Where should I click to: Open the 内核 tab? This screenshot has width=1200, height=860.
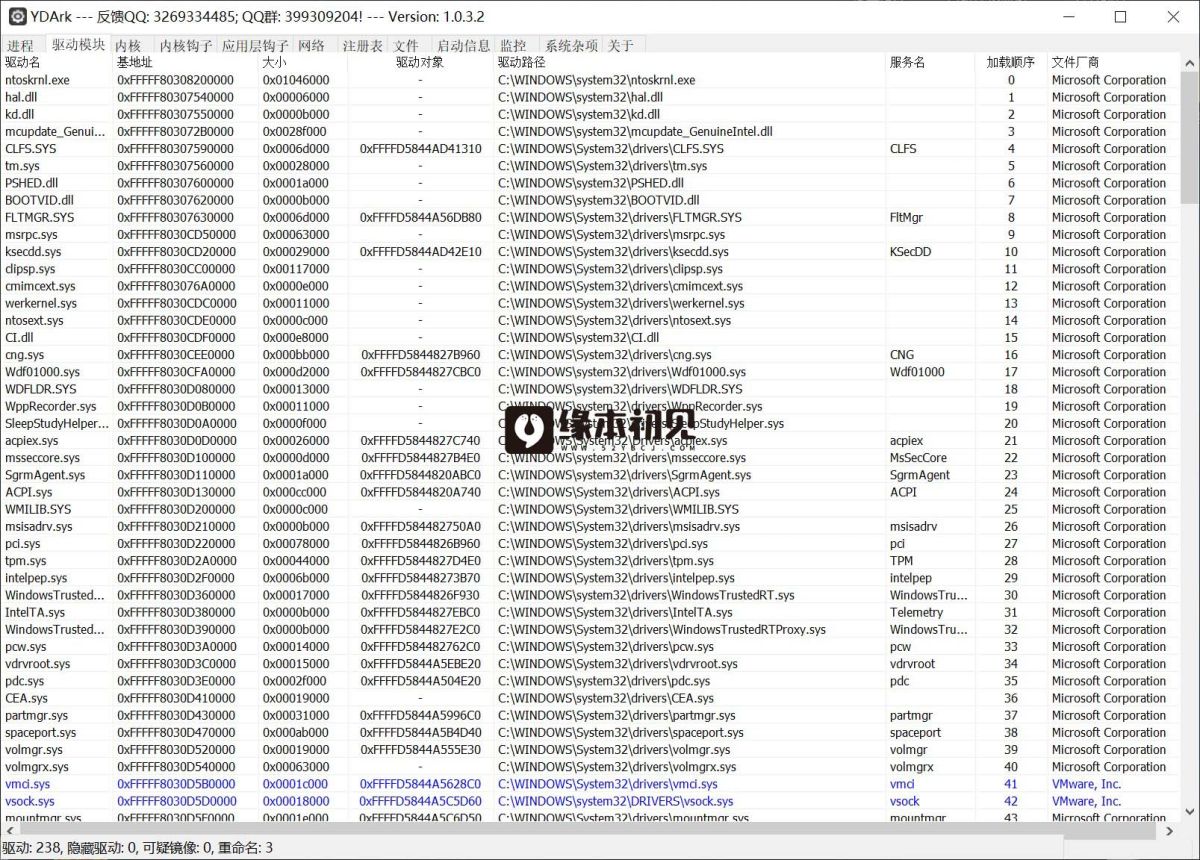(x=128, y=45)
